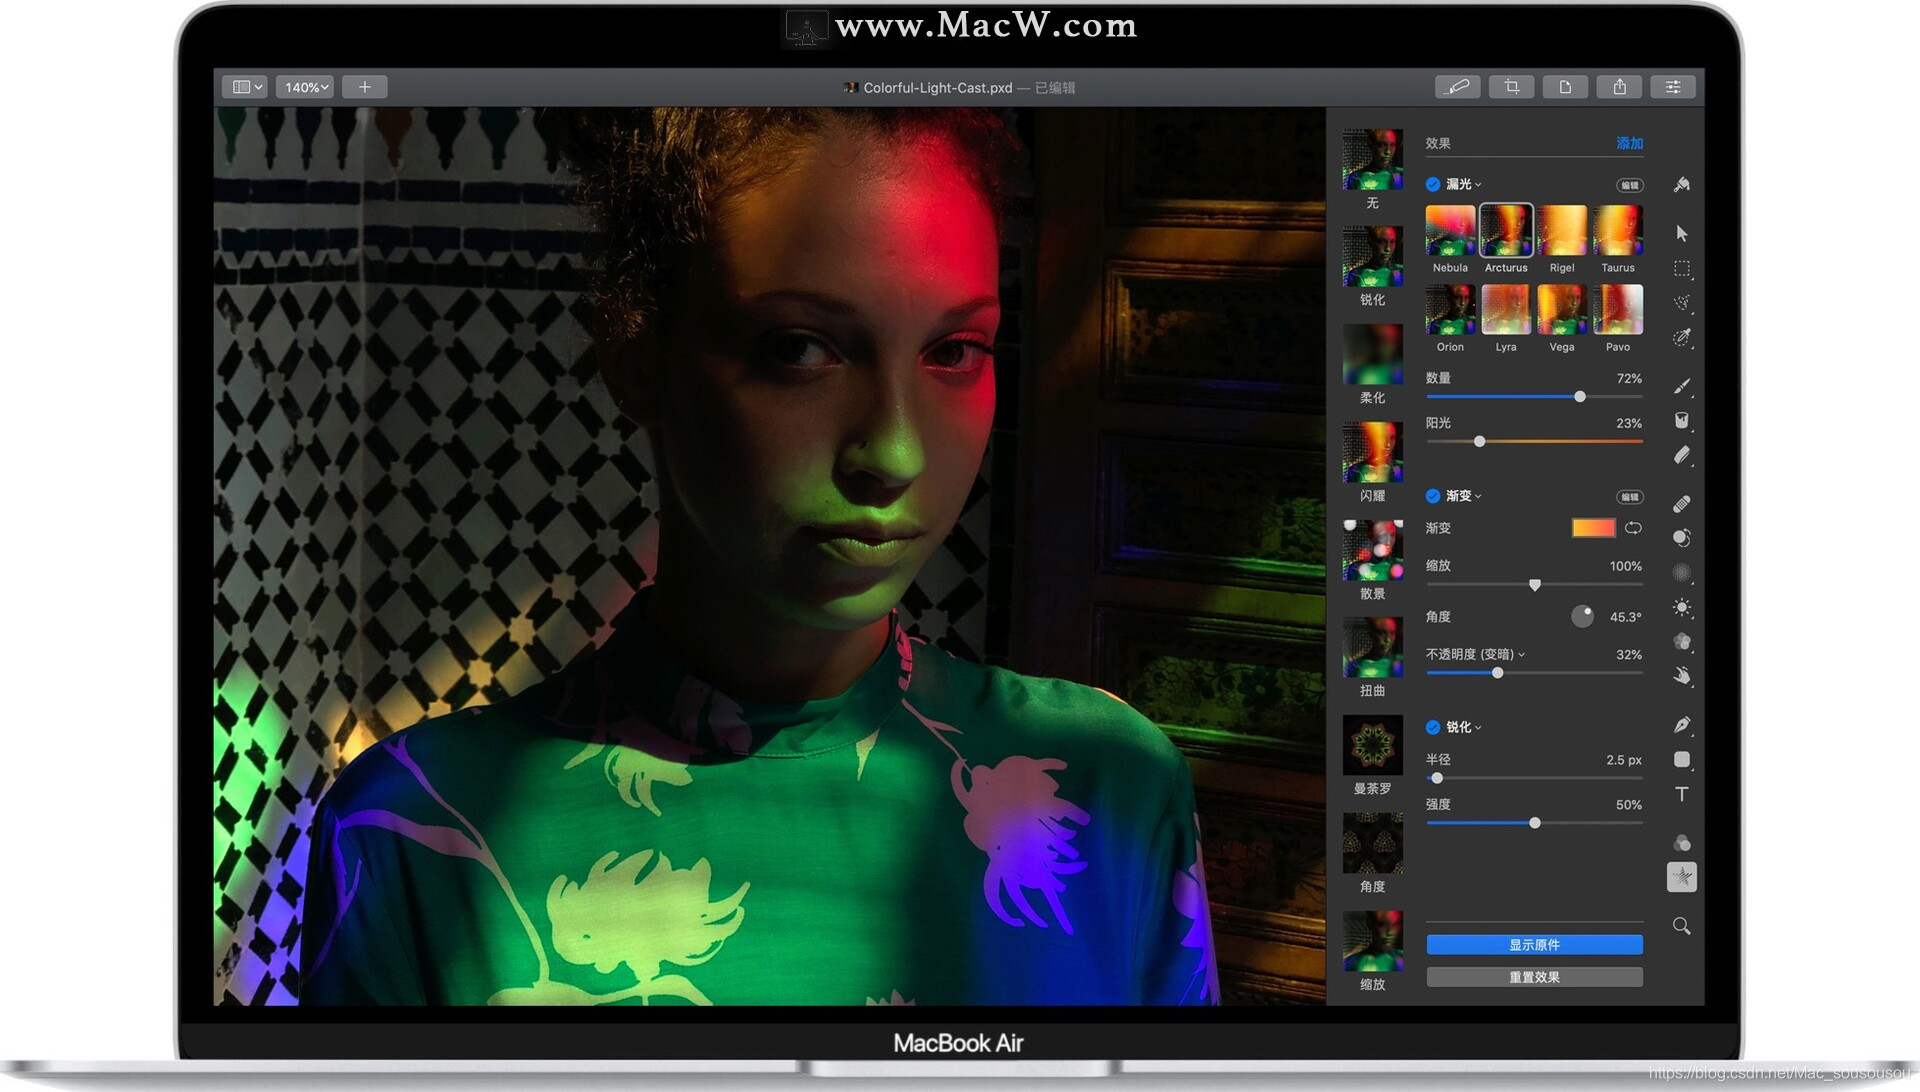Open the Share icon in toolbar
Image resolution: width=1920 pixels, height=1092 pixels.
(1619, 87)
